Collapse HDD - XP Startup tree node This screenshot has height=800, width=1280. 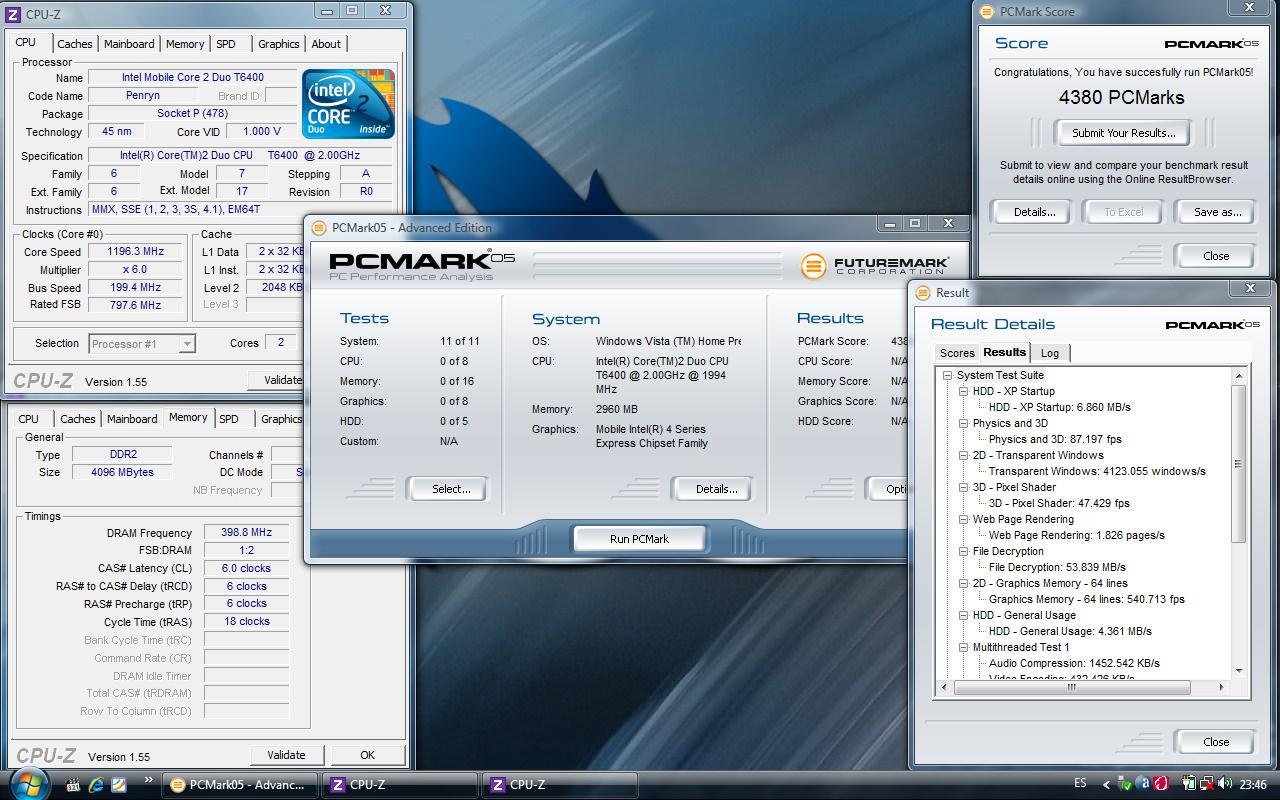coord(963,391)
